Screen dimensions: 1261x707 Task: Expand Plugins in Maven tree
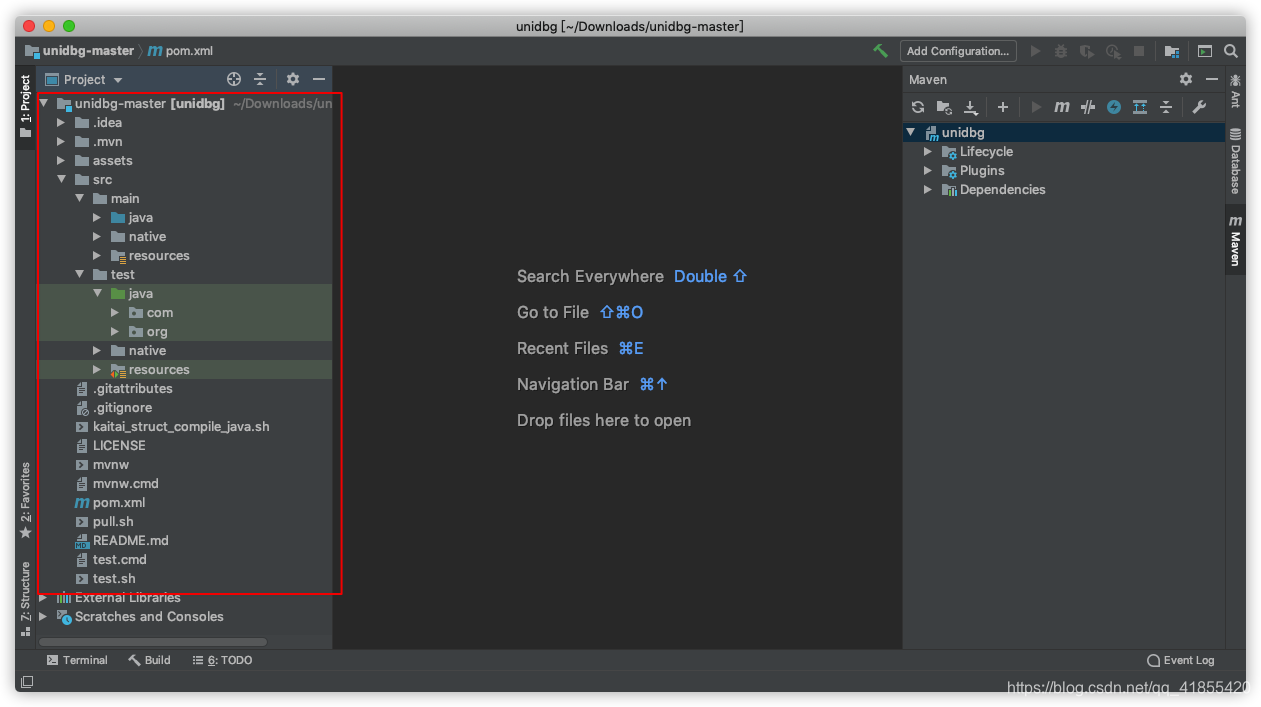(x=928, y=170)
